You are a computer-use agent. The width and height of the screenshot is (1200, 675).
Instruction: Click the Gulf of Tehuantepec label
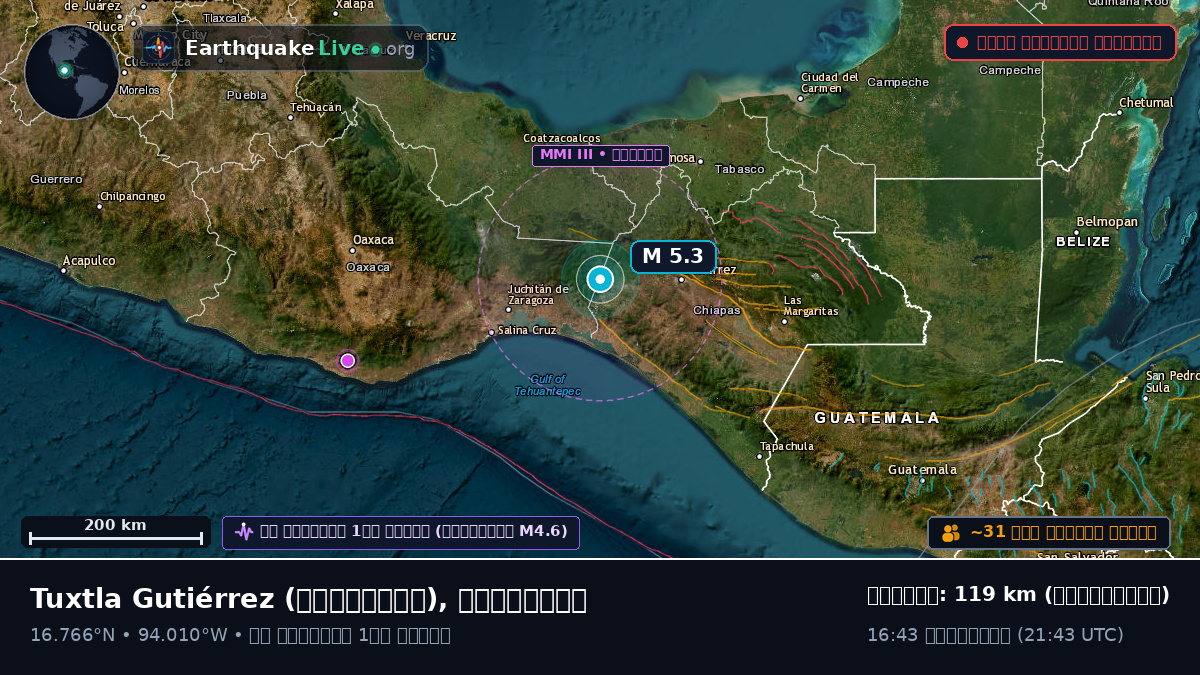[547, 385]
